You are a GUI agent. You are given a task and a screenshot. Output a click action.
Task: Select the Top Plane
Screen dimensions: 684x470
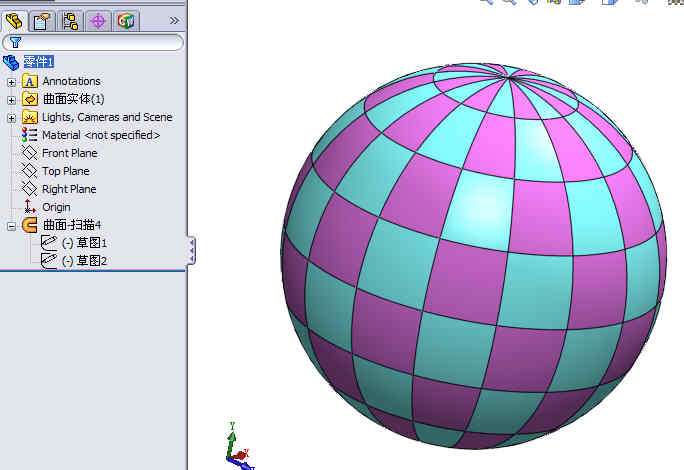65,171
